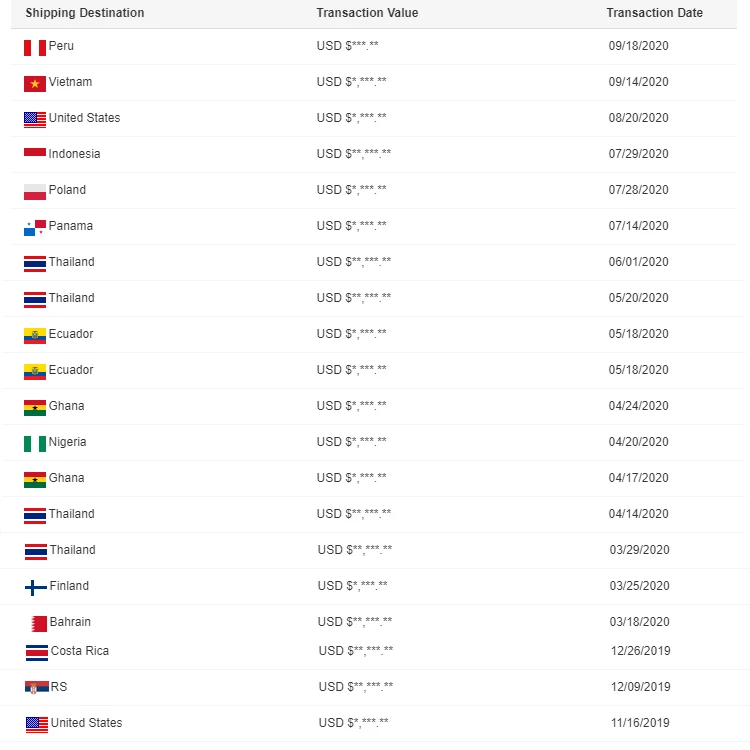The width and height of the screenshot is (750, 750).
Task: Select the Costa Rica destination text
Action: 80,651
